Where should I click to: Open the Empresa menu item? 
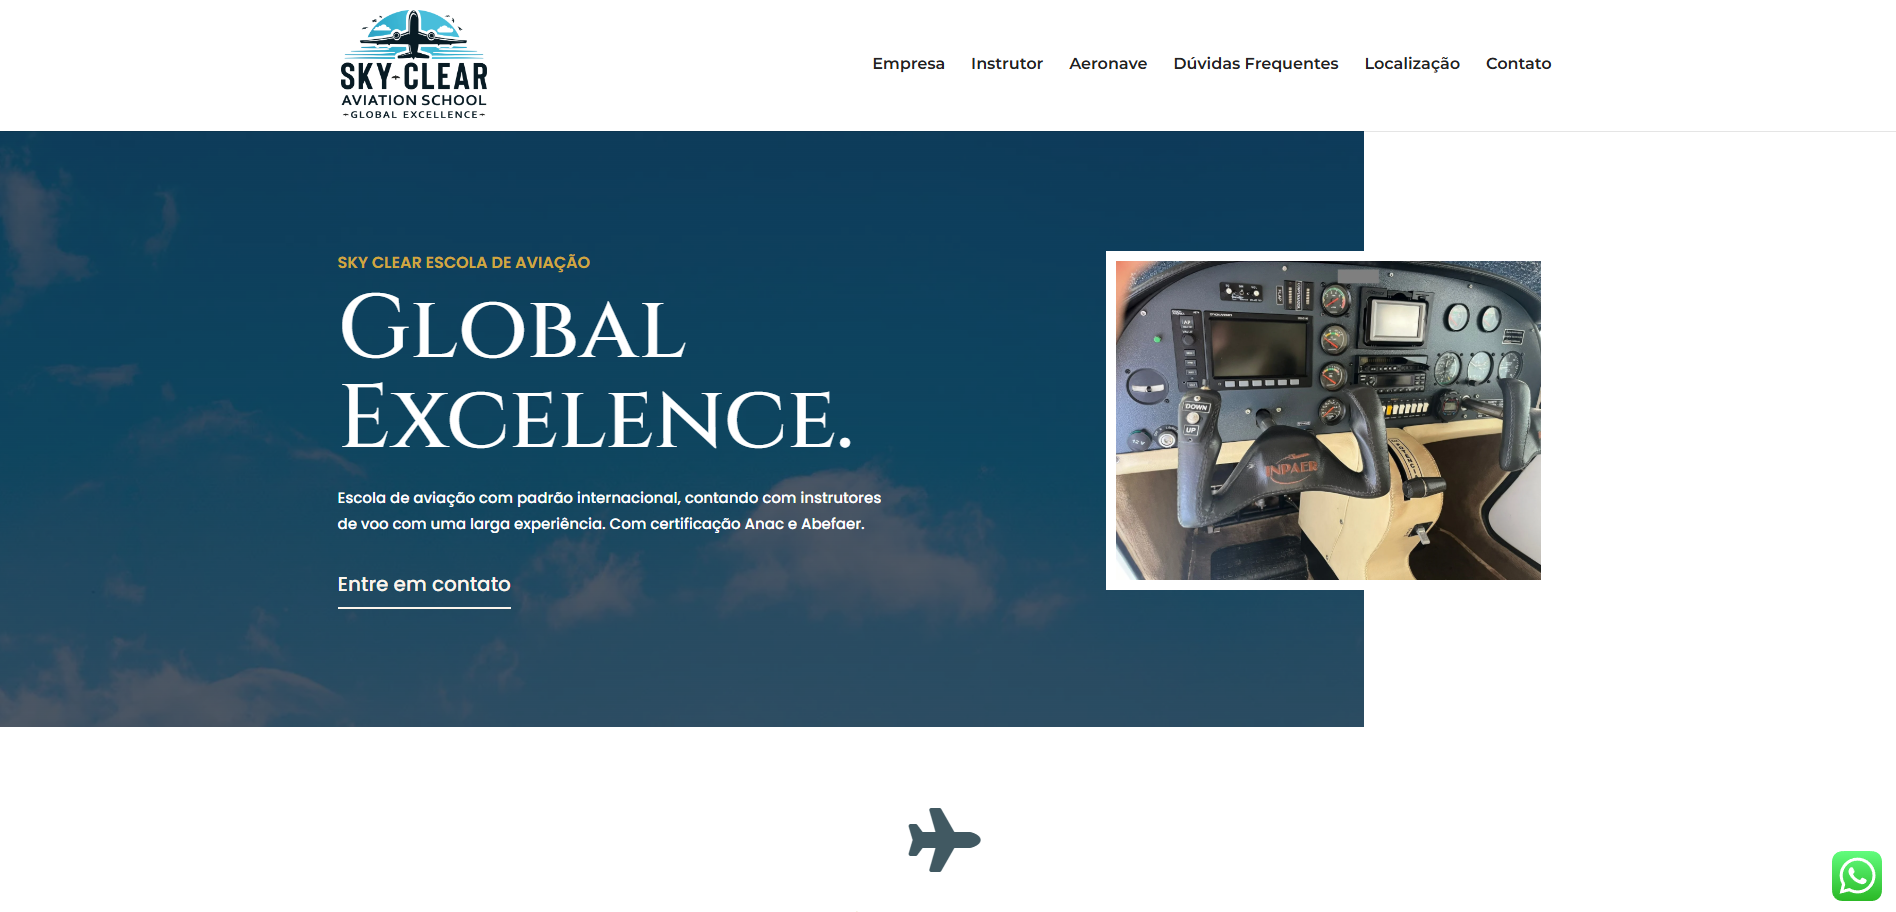908,63
